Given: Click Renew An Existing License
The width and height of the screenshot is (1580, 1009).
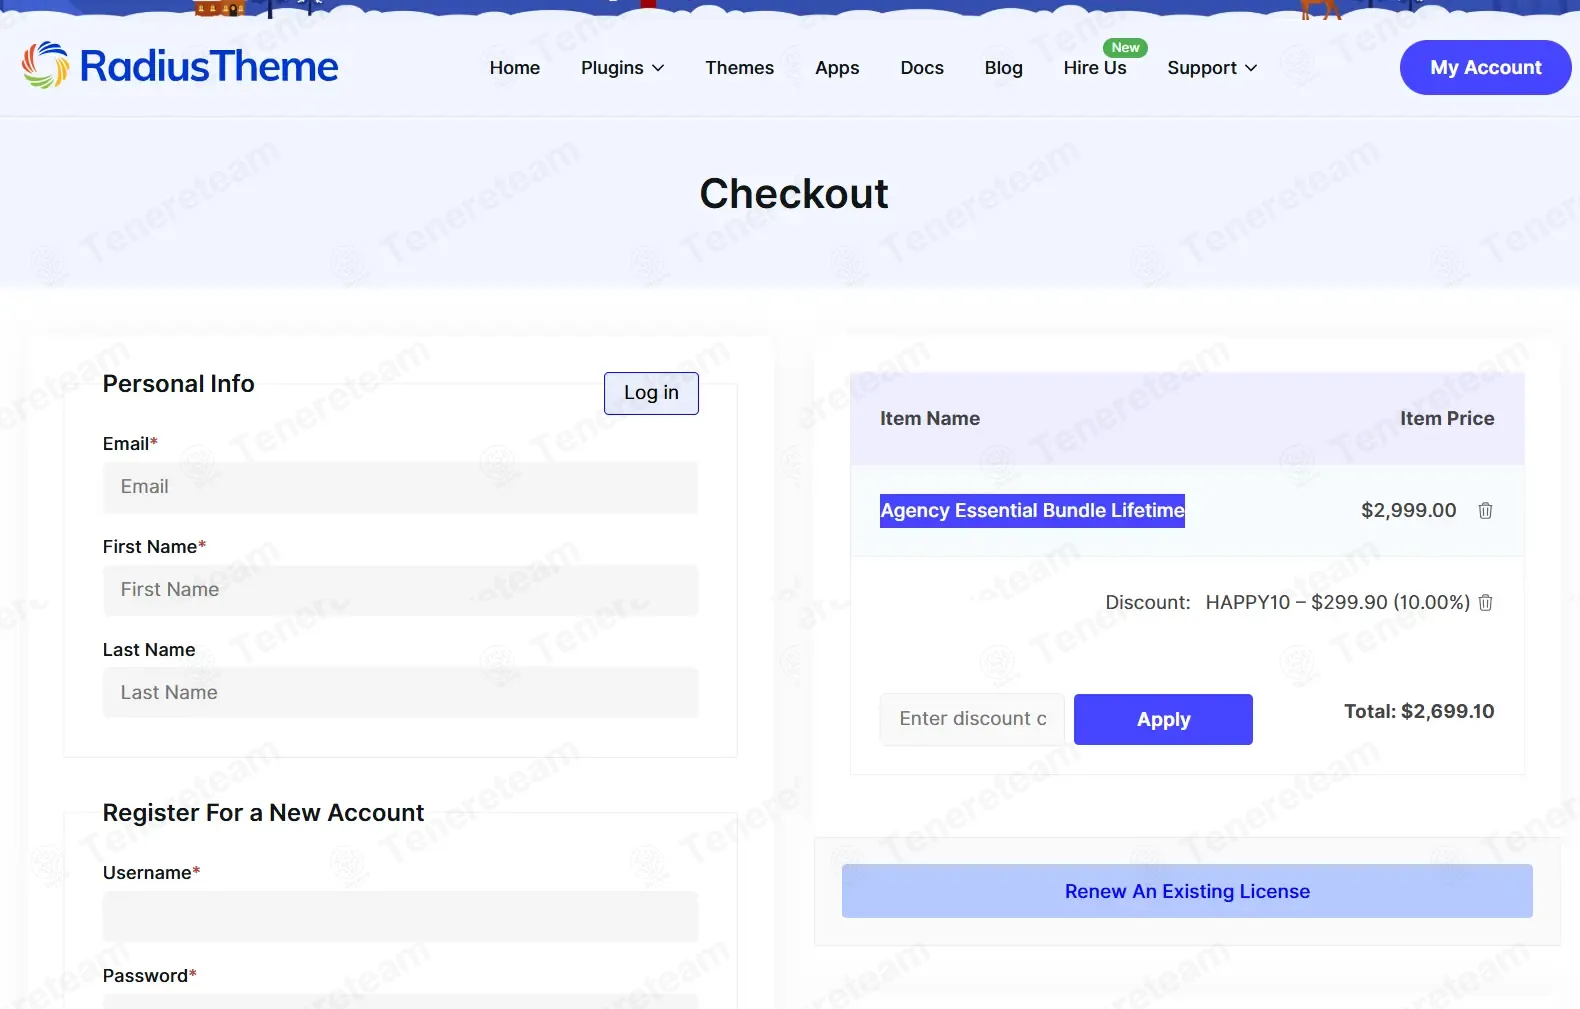Looking at the screenshot, I should click(1187, 891).
